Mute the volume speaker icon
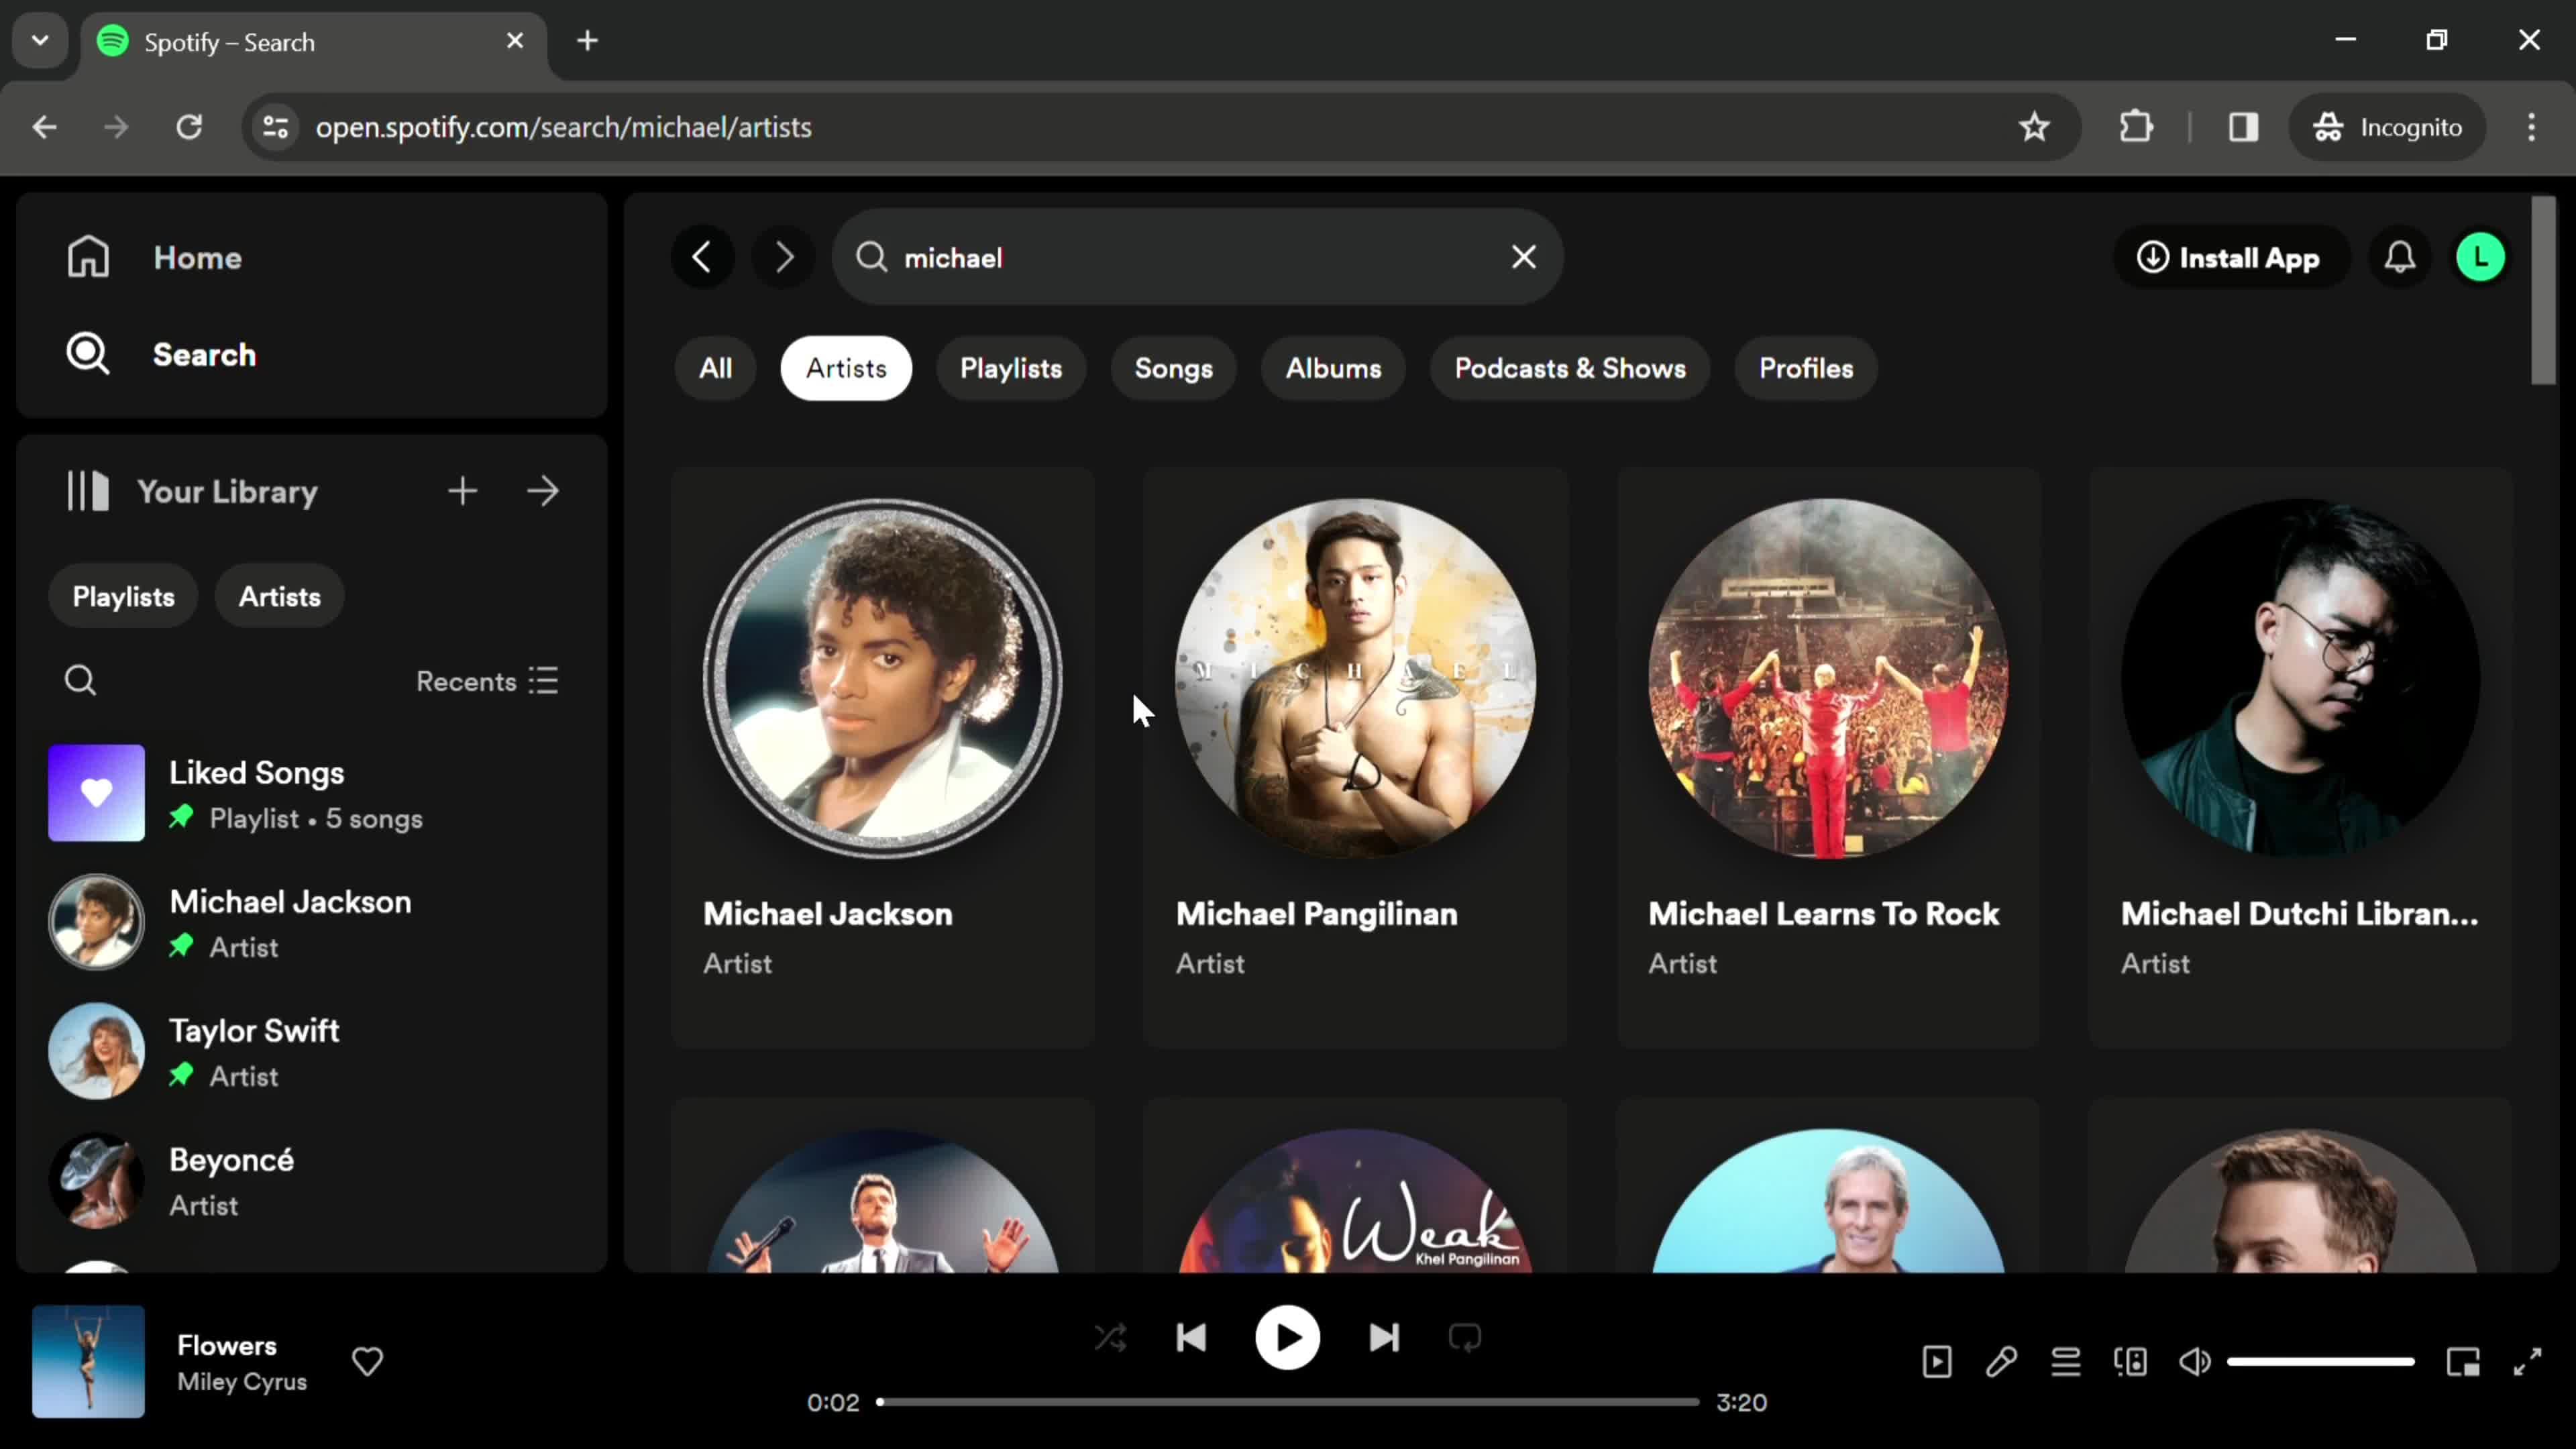The image size is (2576, 1449). pos(2195,1361)
